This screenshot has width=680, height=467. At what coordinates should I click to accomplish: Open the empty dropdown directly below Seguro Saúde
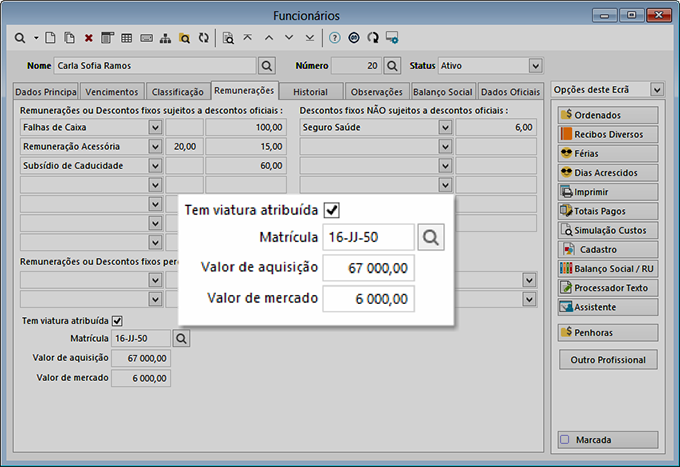445,147
